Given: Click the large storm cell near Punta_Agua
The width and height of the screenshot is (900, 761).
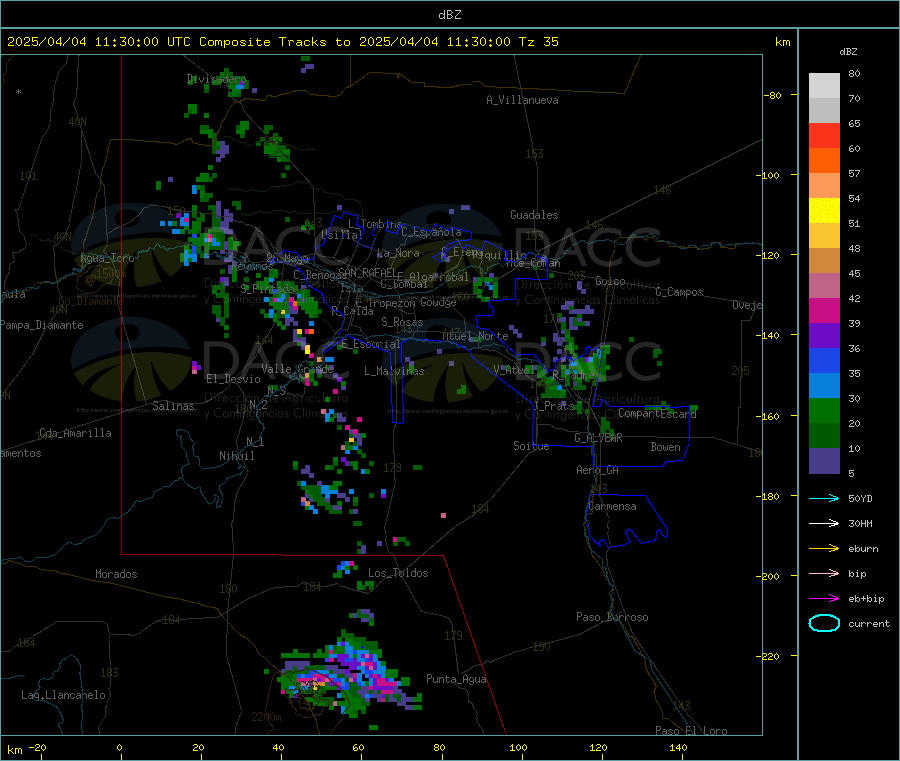Looking at the screenshot, I should click(351, 676).
